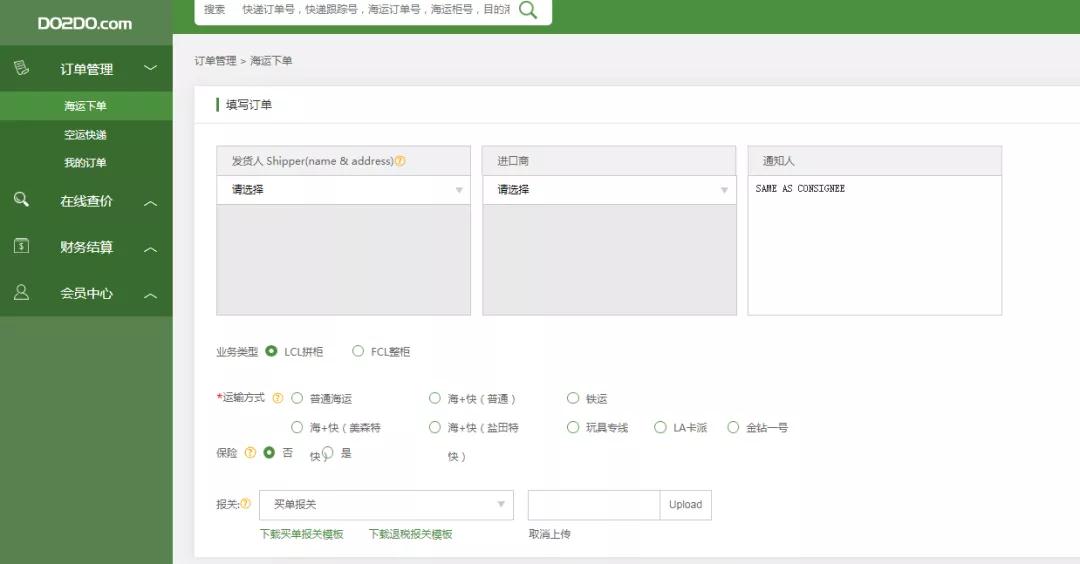Click the Upload button

[x=685, y=505]
